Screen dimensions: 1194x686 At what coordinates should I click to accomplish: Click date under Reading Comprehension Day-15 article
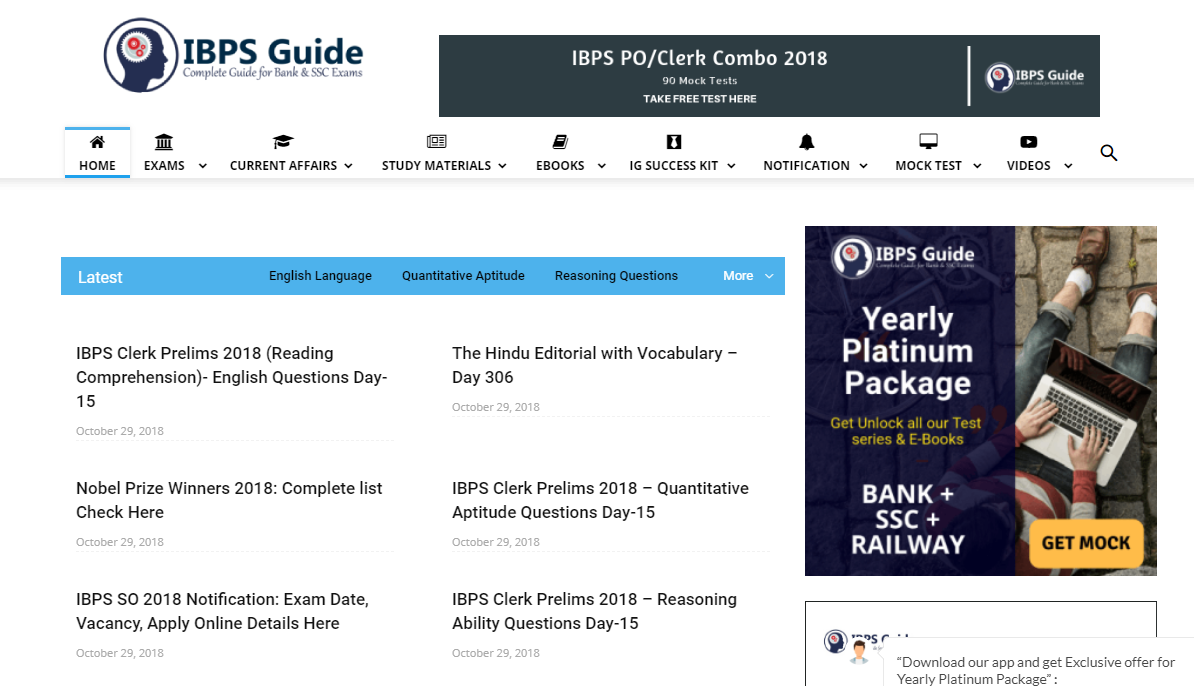tap(120, 431)
